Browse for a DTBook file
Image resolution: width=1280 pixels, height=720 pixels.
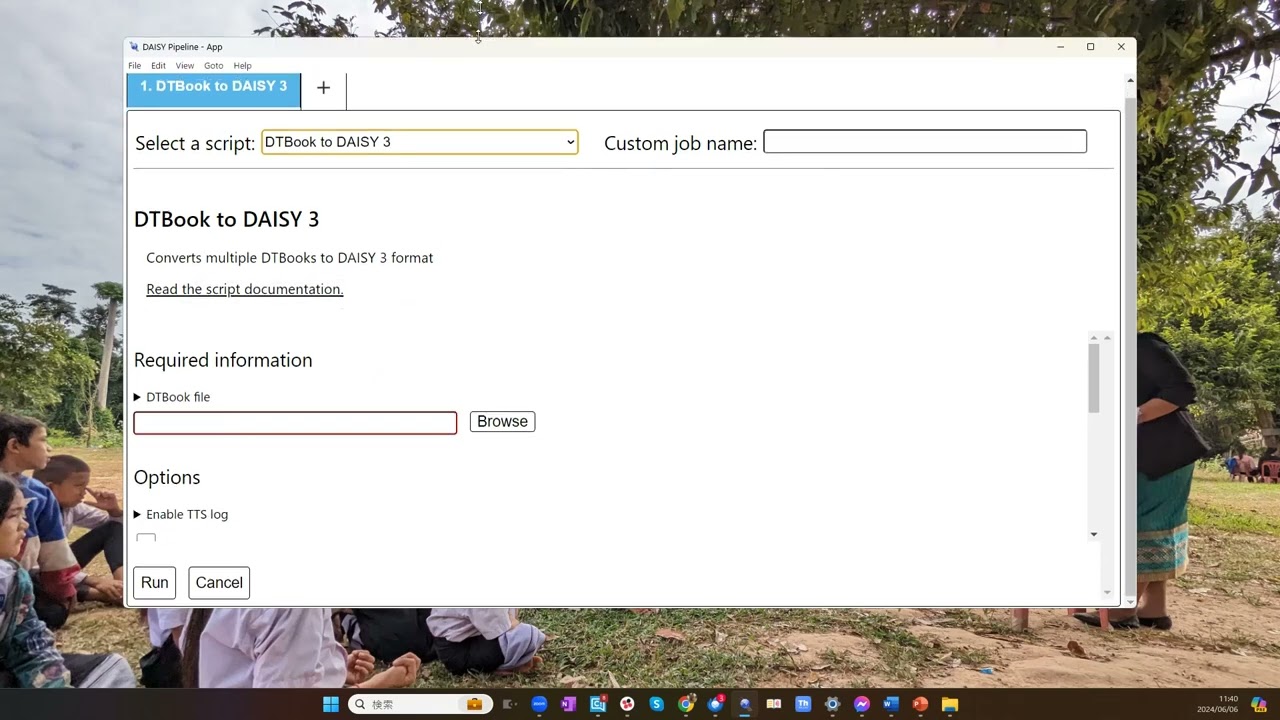(x=502, y=422)
